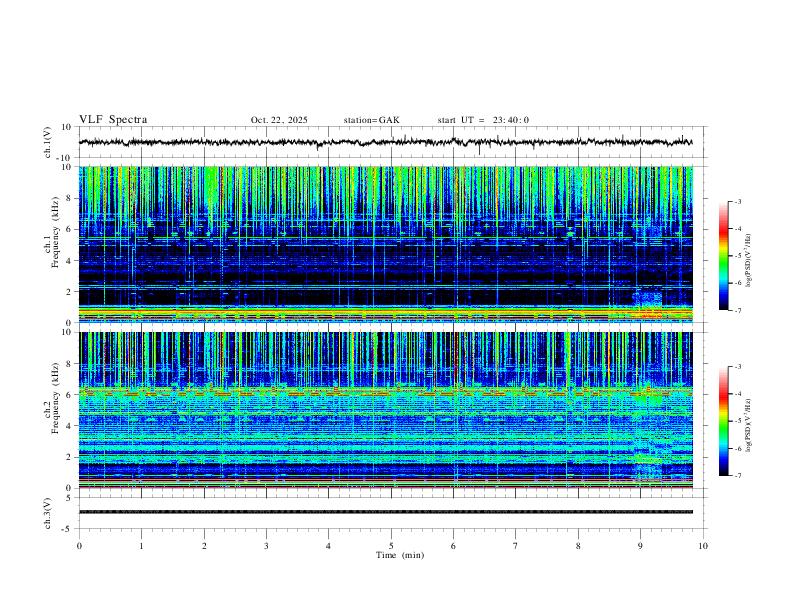Screen dimensions: 792x612
Task: Click the time axis tick label "7"
Action: tap(516, 546)
